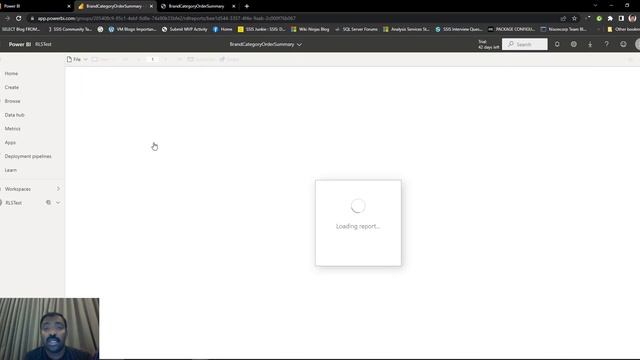Screen dimensions: 640x360
Task: Click the Power BI Search box
Action: pyautogui.click(x=524, y=44)
